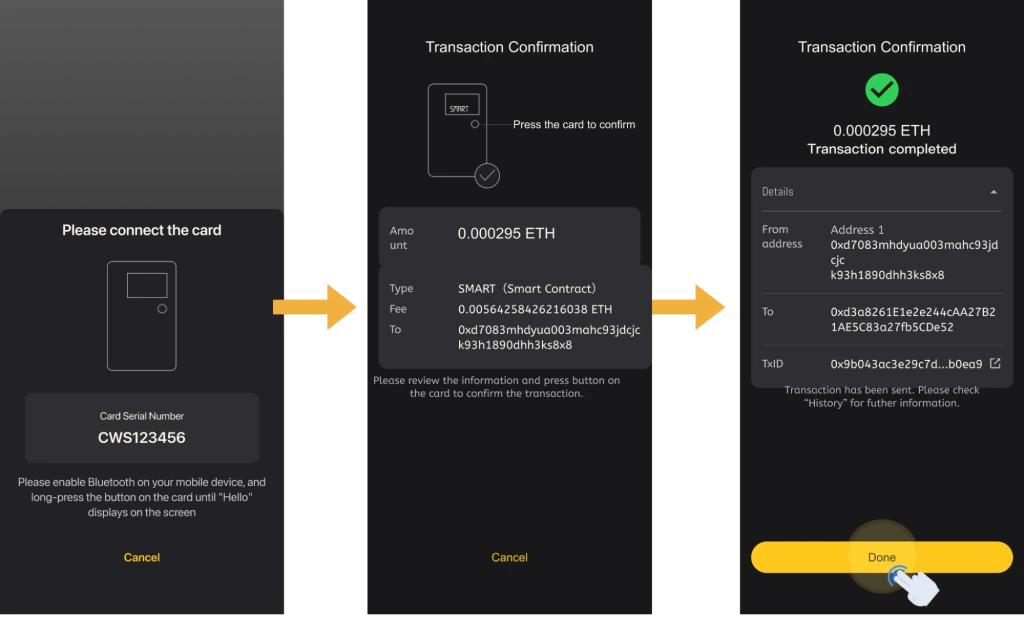Select the Amount row value 0.000295 ETH

pyautogui.click(x=506, y=233)
